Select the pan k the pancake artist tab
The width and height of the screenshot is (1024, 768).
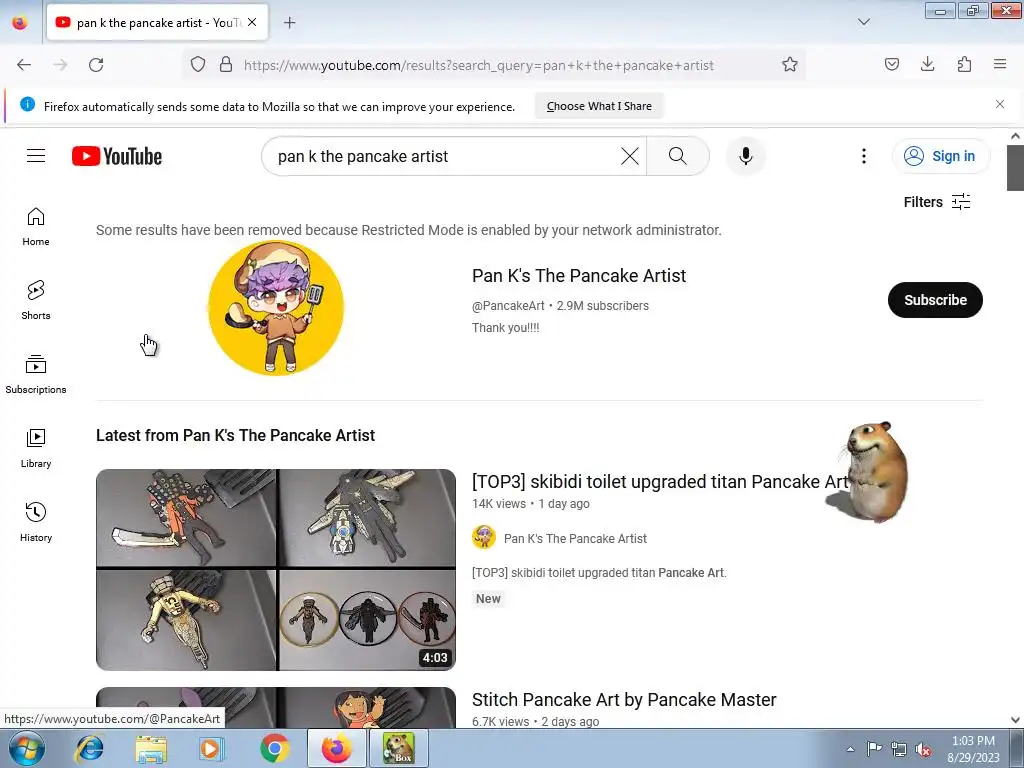click(x=157, y=23)
